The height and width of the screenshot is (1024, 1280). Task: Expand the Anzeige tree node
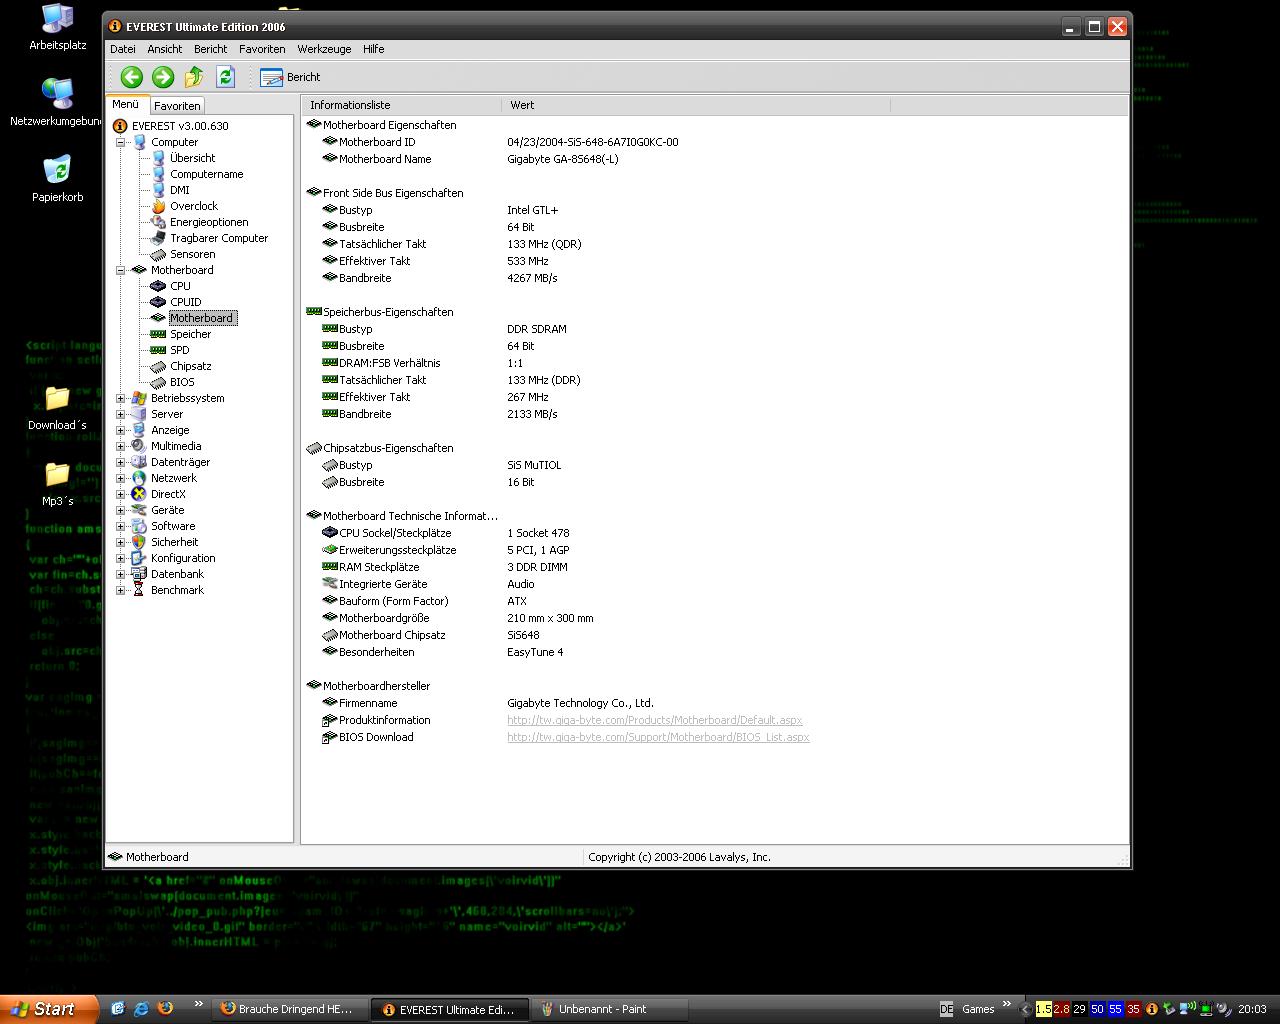121,430
